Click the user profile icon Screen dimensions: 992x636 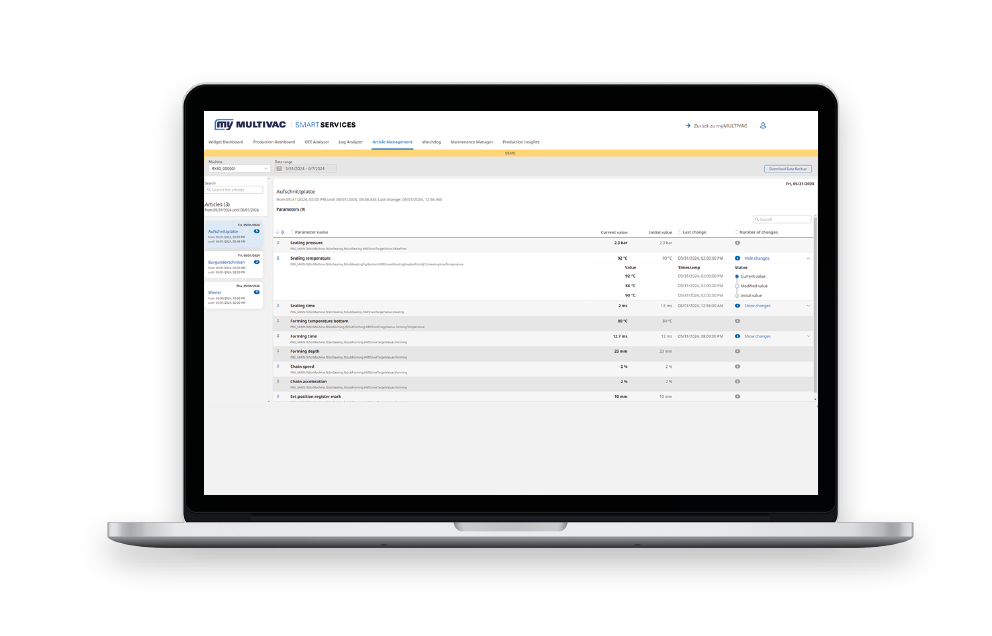click(x=762, y=126)
